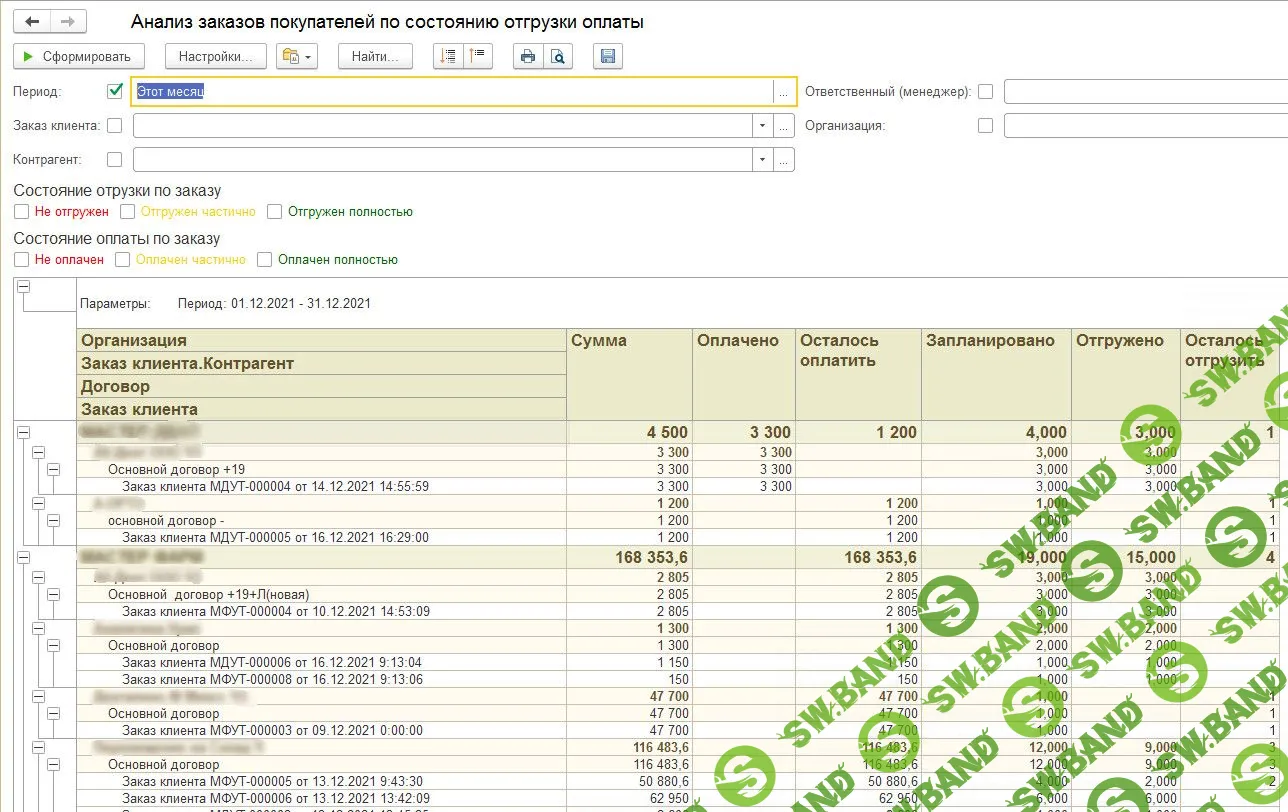Open order МФУТ-000008 от 16.12.2021 row
This screenshot has height=812, width=1288.
tap(272, 679)
